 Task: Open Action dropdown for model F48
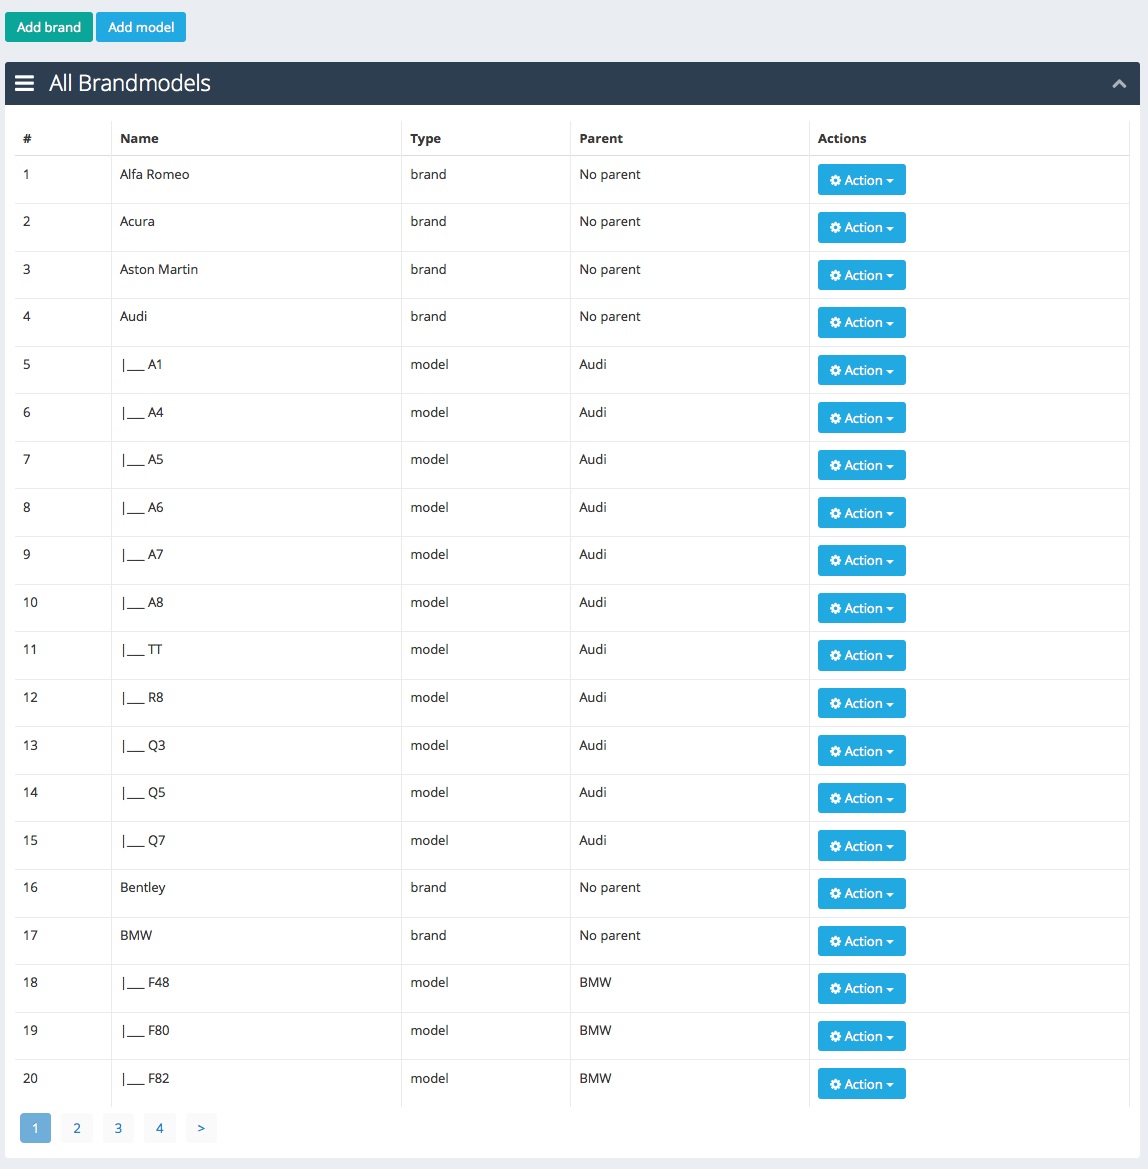pos(862,988)
